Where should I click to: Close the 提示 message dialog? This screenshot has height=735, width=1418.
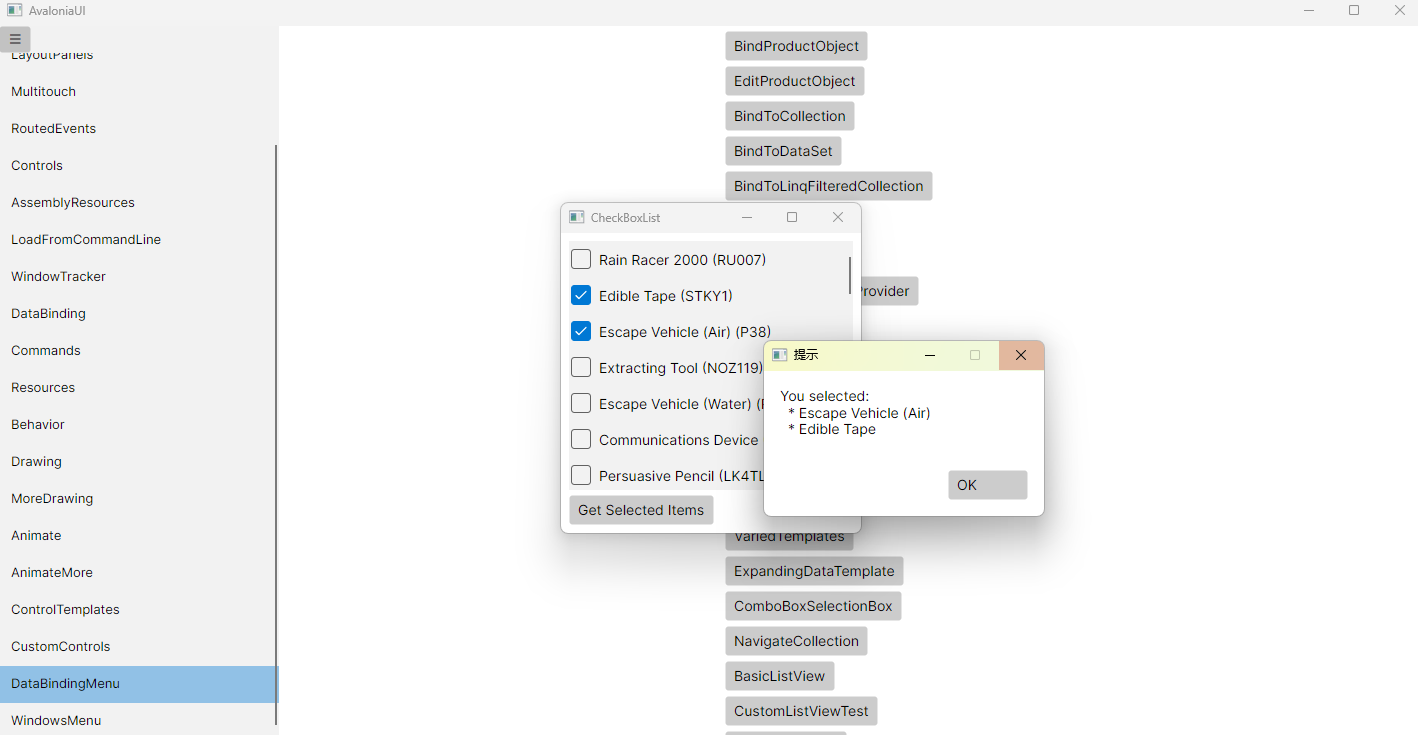point(1021,355)
